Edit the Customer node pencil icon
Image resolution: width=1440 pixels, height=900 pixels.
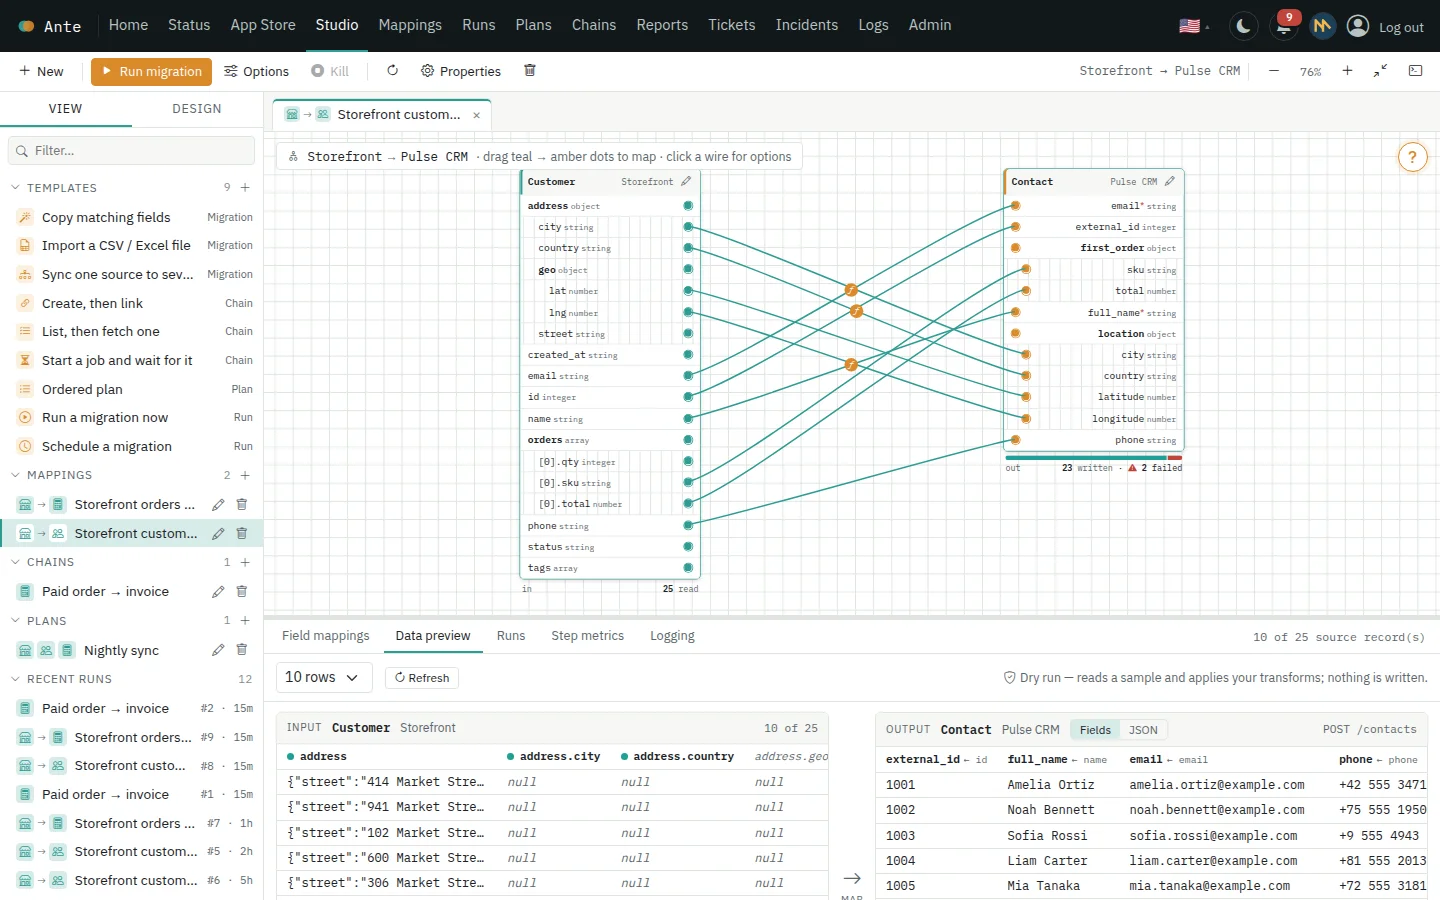click(x=686, y=182)
